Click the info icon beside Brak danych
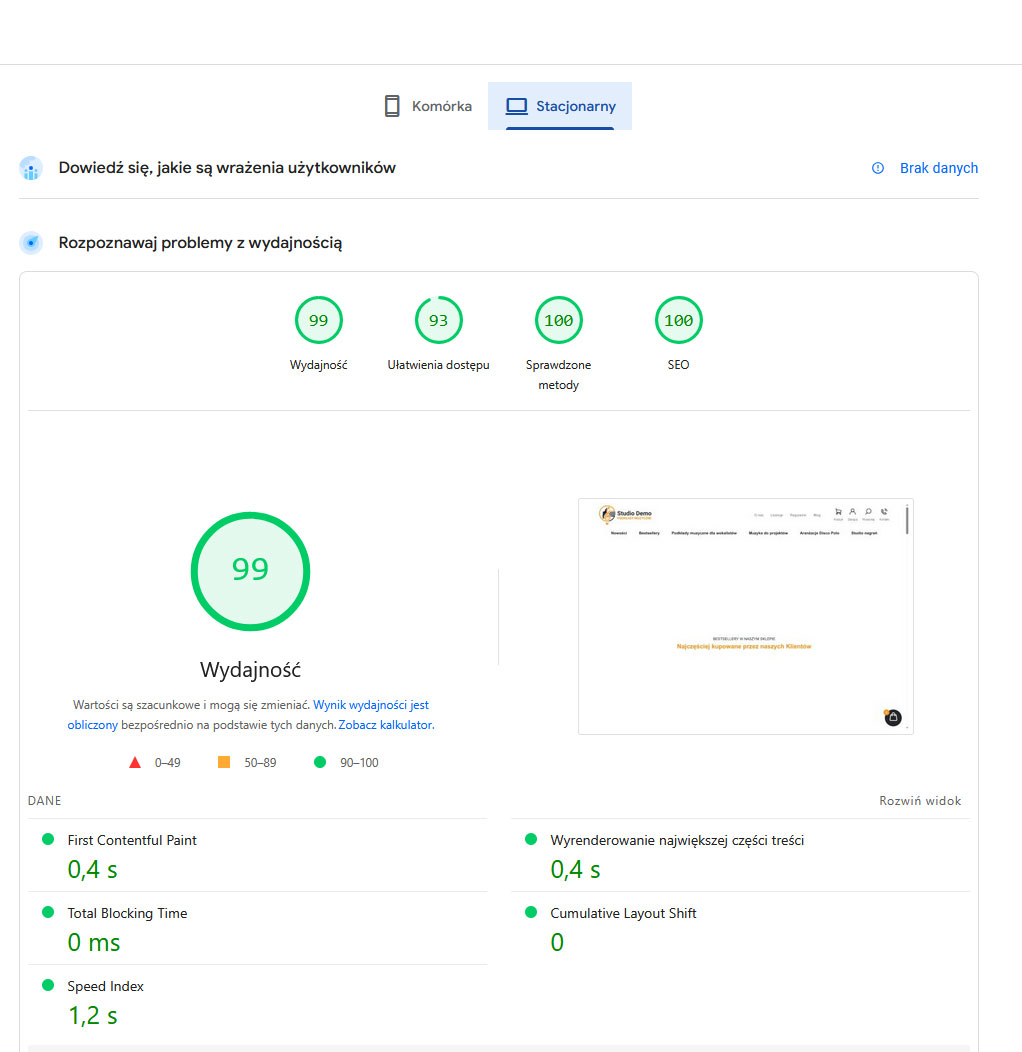 pos(878,168)
